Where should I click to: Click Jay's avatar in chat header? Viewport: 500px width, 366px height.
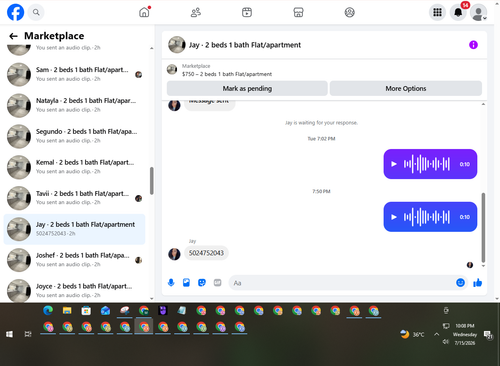pos(177,45)
